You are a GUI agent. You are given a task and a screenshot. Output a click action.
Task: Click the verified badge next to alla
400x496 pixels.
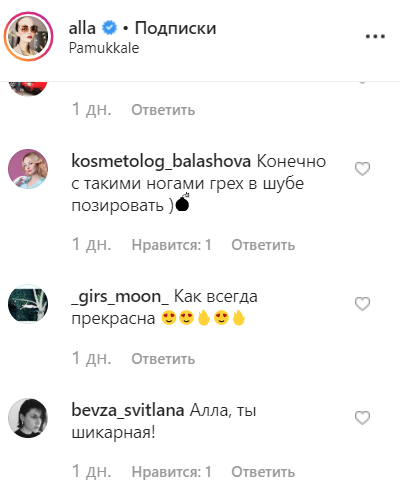click(109, 28)
